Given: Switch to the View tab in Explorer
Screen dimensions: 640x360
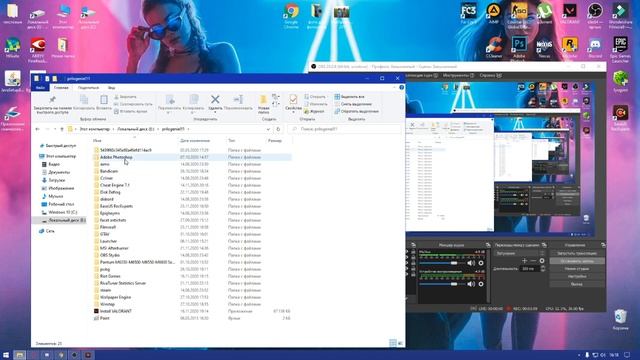Looking at the screenshot, I should 111,87.
